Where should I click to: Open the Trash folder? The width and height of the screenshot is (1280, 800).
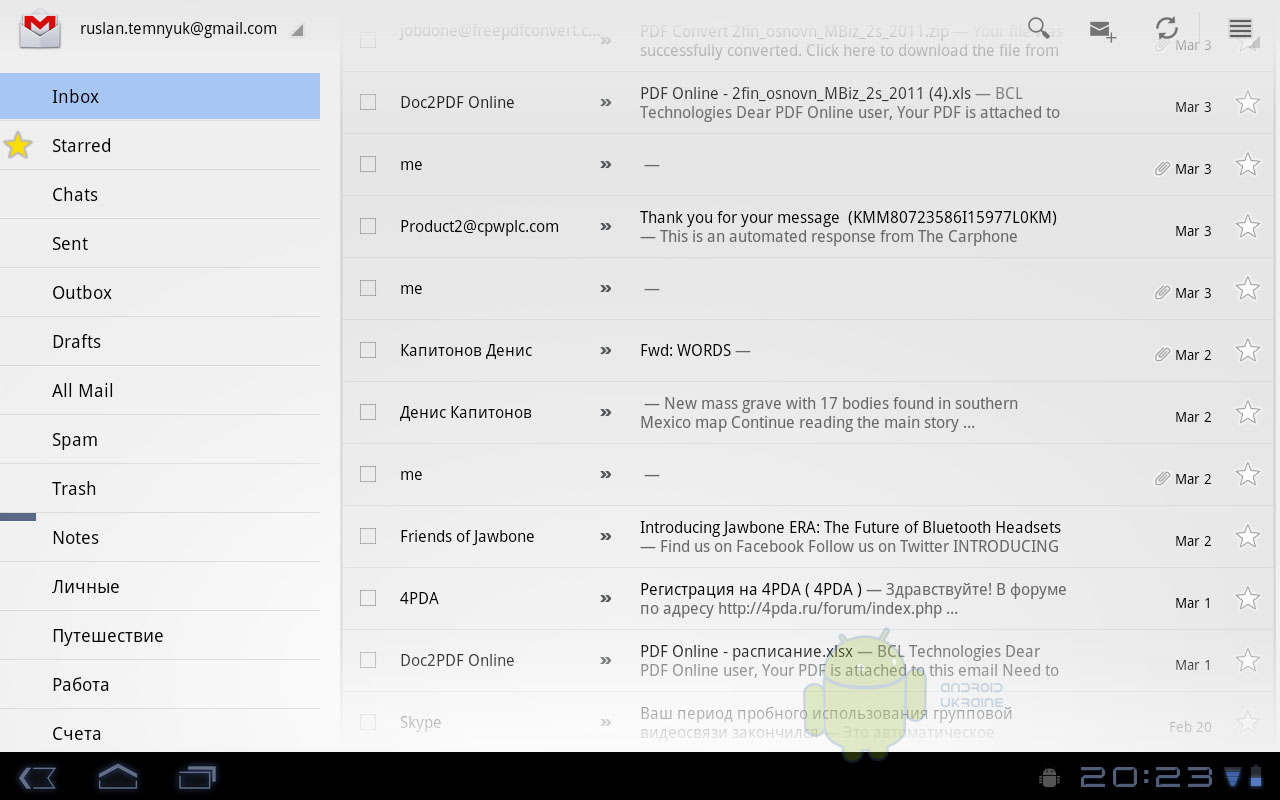point(160,488)
